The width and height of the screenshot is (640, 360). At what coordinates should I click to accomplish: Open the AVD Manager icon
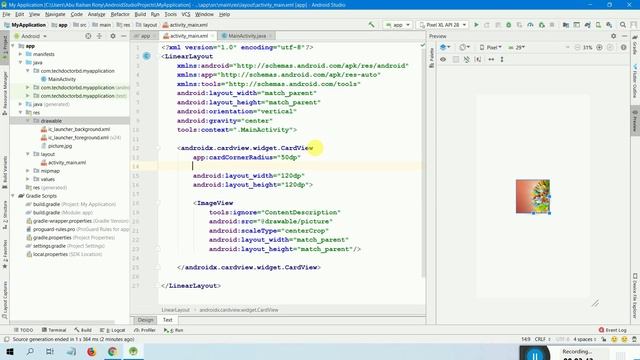click(x=598, y=25)
